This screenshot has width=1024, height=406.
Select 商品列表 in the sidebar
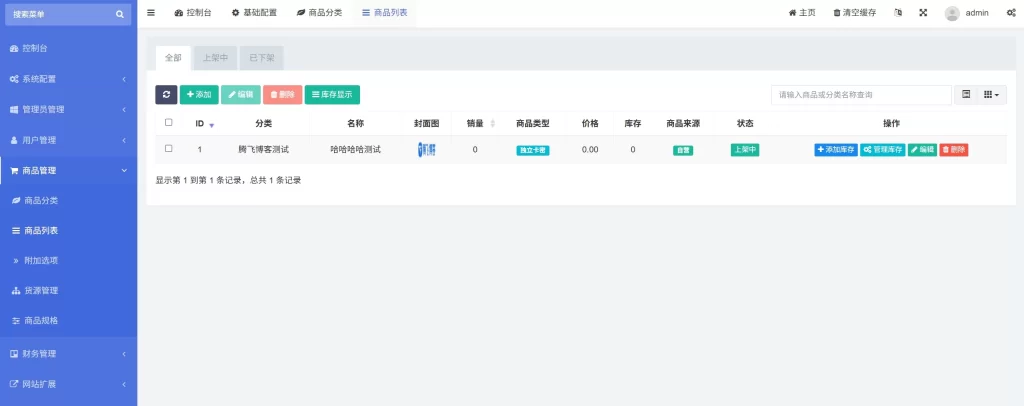tap(69, 230)
